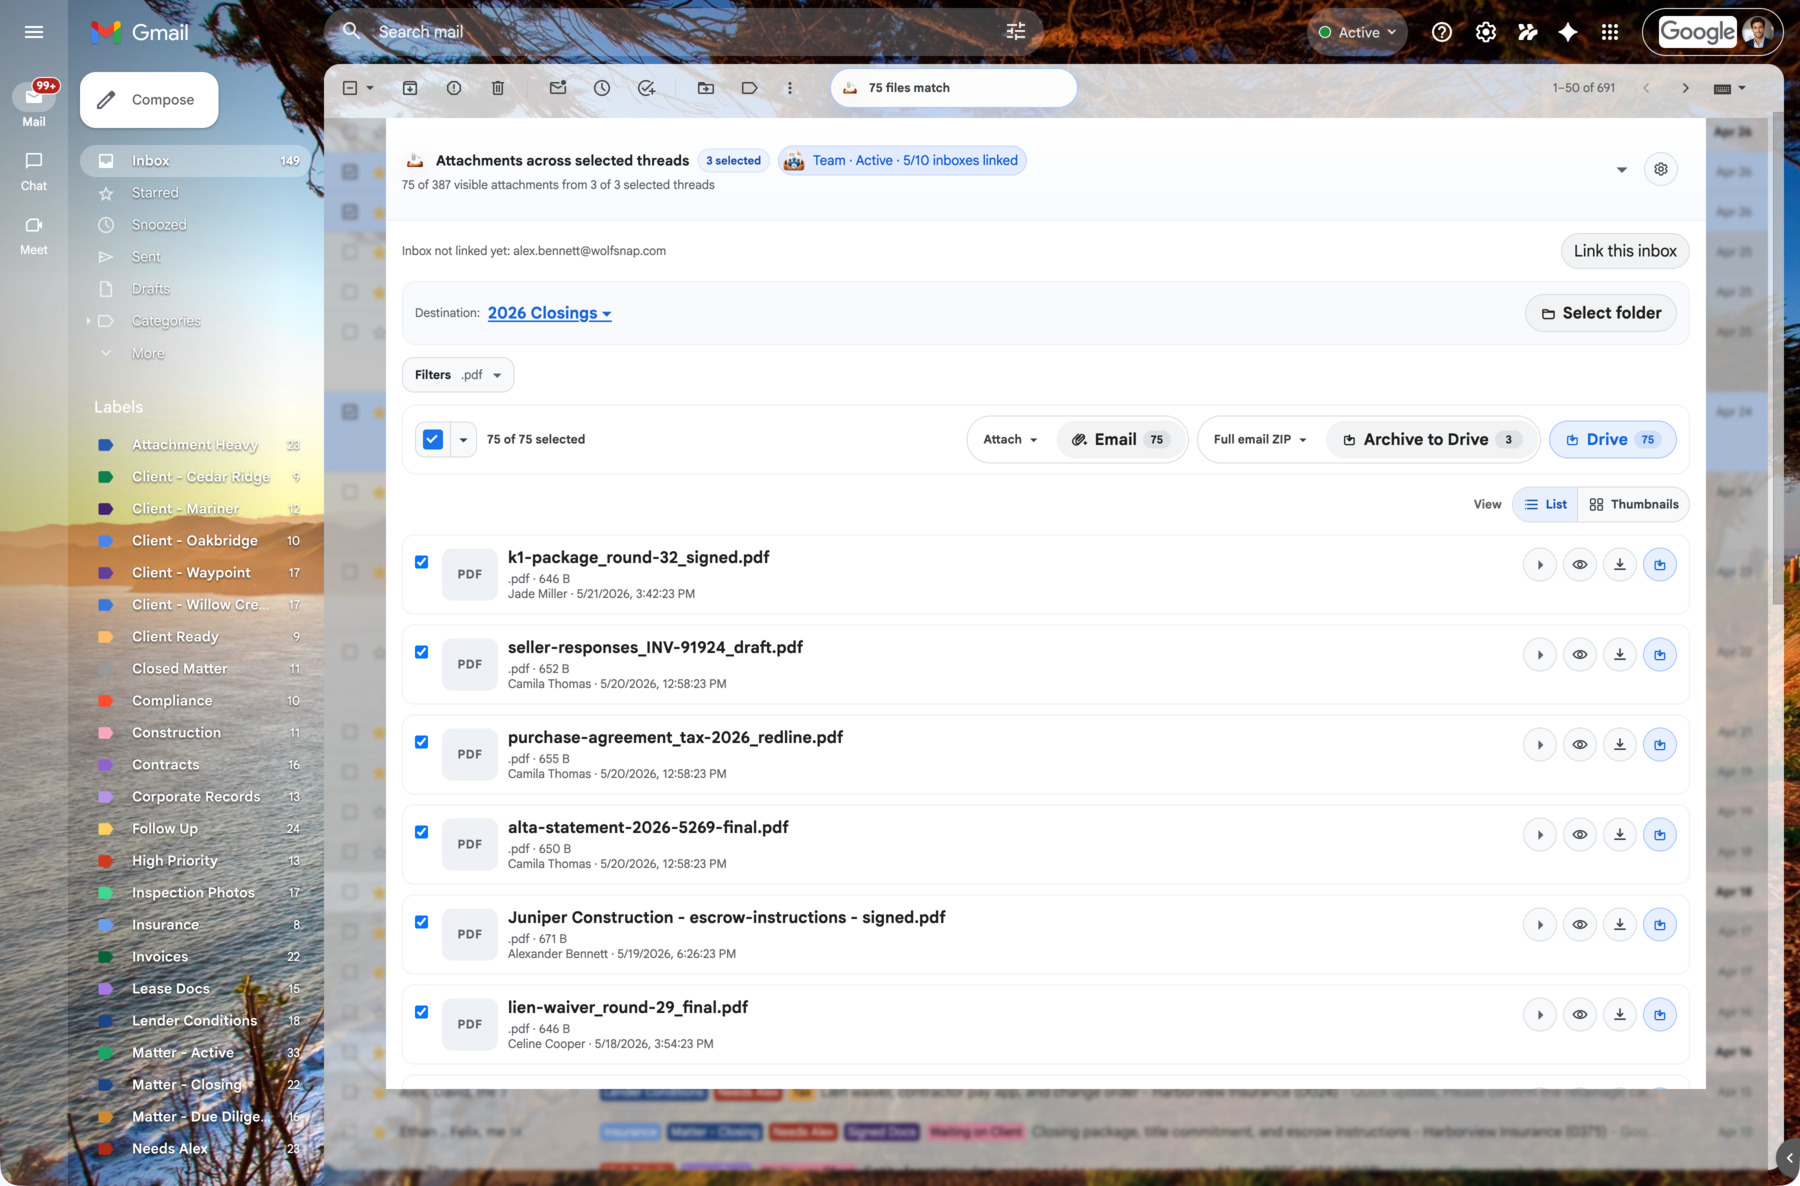
Task: Uncheck k1-package_round-32_signed.pdf checkbox
Action: (422, 562)
